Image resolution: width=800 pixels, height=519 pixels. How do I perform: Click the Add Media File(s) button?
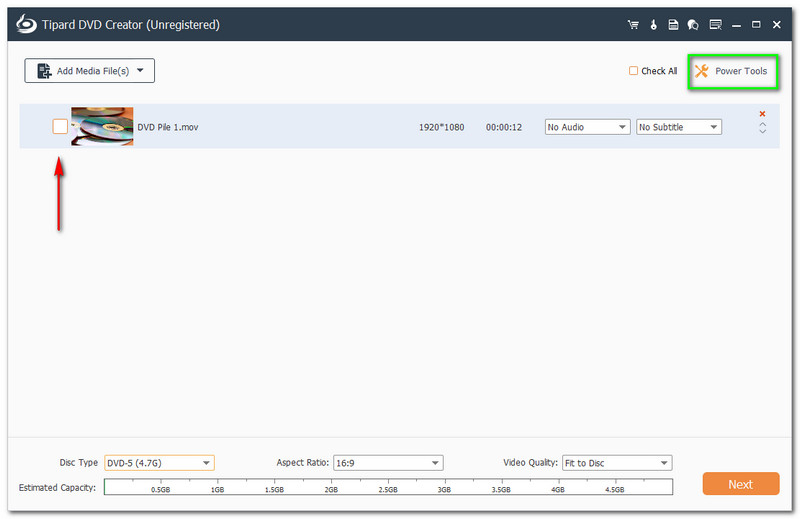[x=89, y=70]
